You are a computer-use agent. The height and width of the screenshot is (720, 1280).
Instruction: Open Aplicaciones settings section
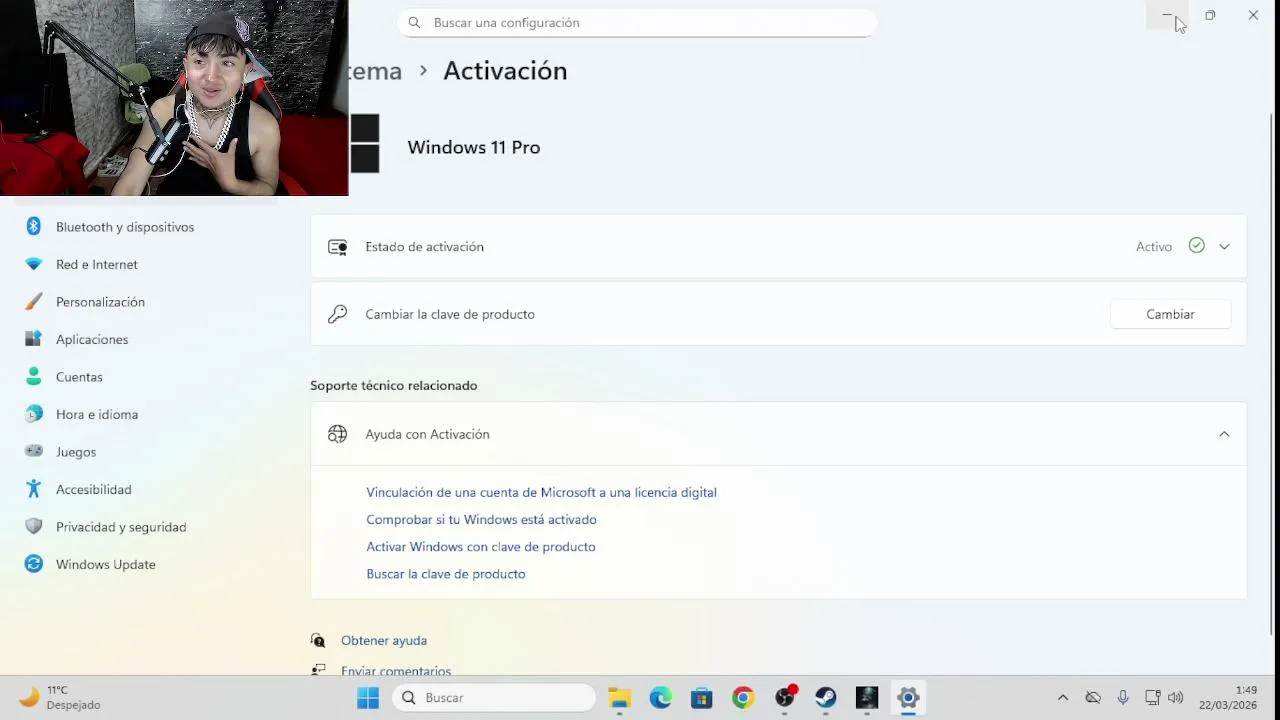pos(92,339)
